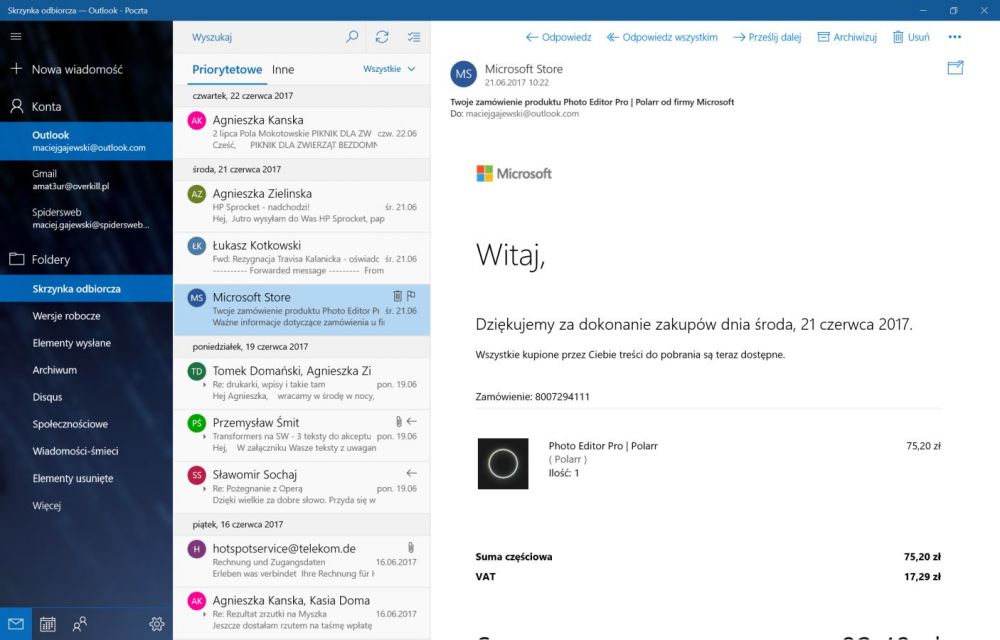Screen dimensions: 1000x640
Task: Expand Przemysław Śmit conversation thread
Action: 204,437
